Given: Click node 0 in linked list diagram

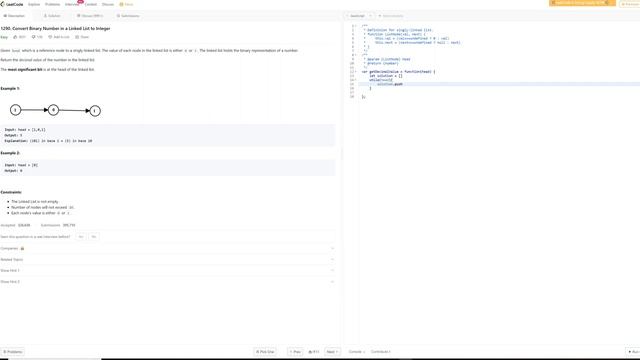Looking at the screenshot, I should pyautogui.click(x=53, y=110).
